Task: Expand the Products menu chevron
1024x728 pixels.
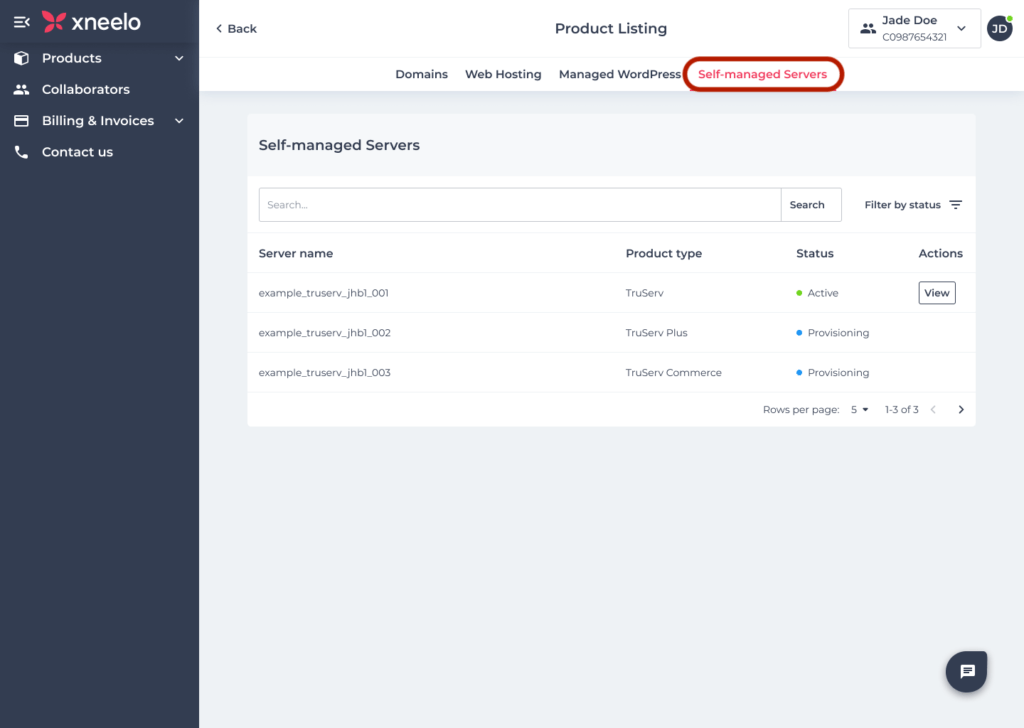Action: 179,58
